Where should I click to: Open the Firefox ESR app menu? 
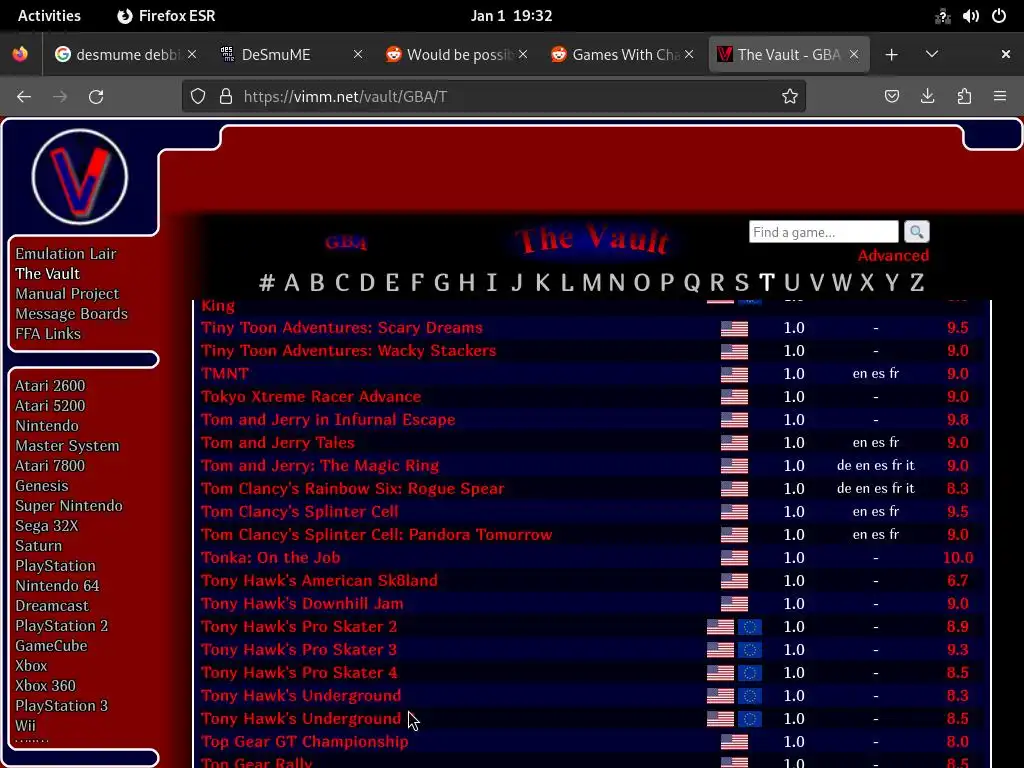pos(166,16)
